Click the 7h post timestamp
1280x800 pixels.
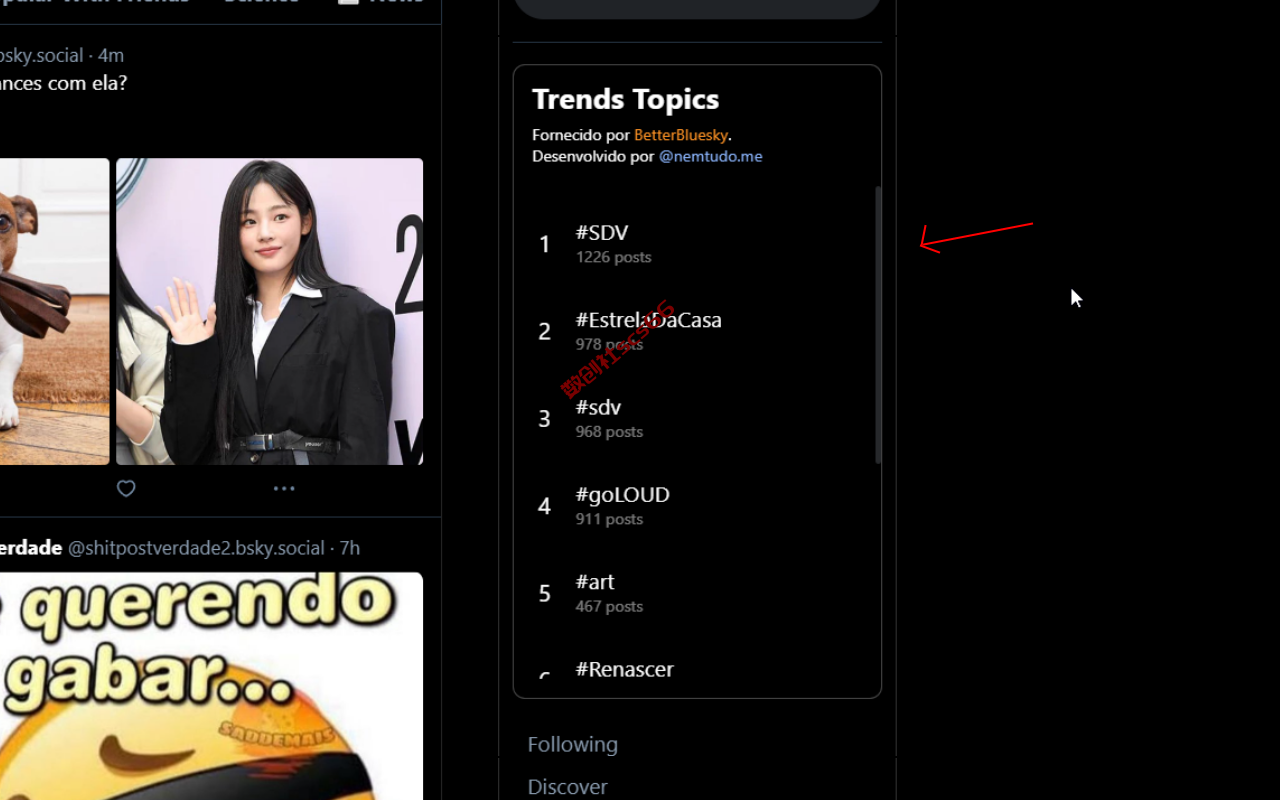(350, 548)
